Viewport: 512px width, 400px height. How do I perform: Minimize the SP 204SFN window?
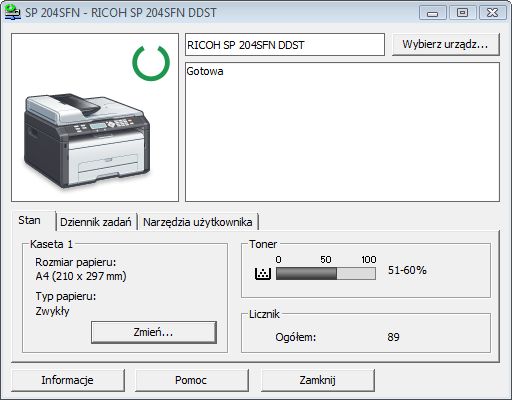pyautogui.click(x=432, y=13)
